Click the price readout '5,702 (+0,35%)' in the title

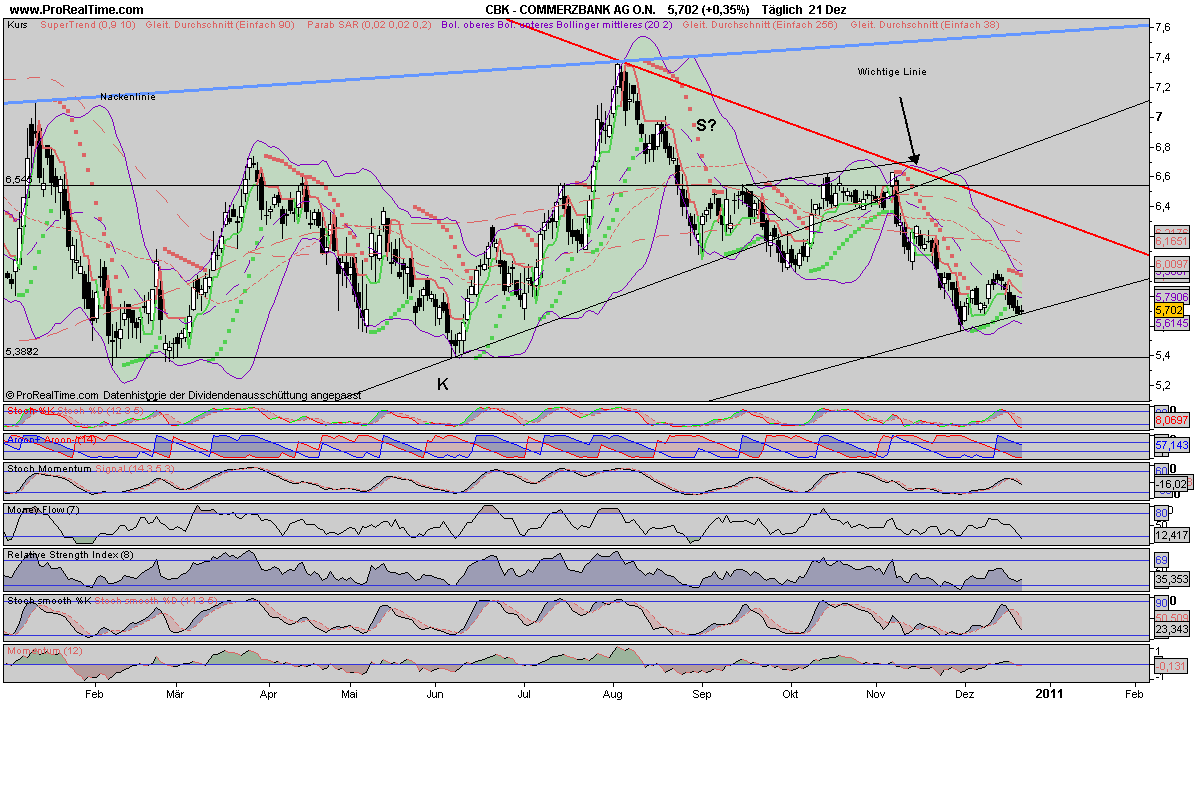[x=709, y=8]
